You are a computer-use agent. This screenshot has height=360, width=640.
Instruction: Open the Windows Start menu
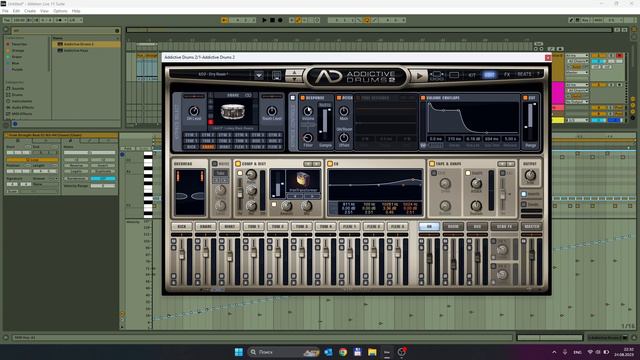(239, 352)
